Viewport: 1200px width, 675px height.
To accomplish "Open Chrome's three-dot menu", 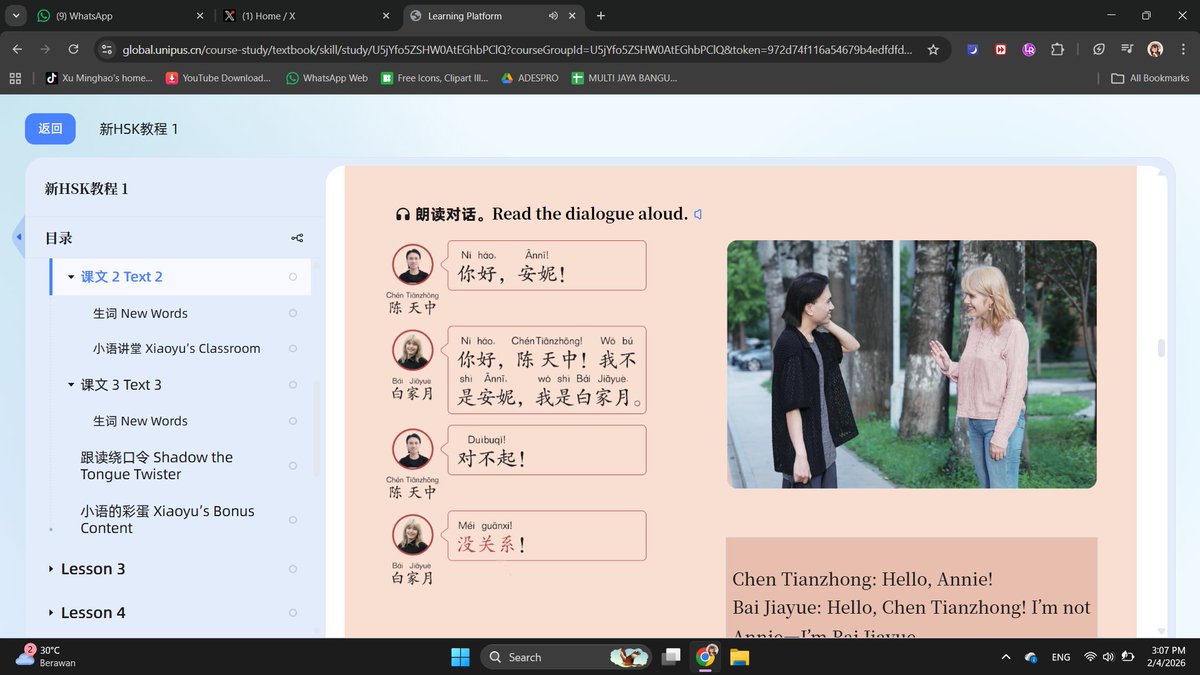I will pyautogui.click(x=1182, y=49).
